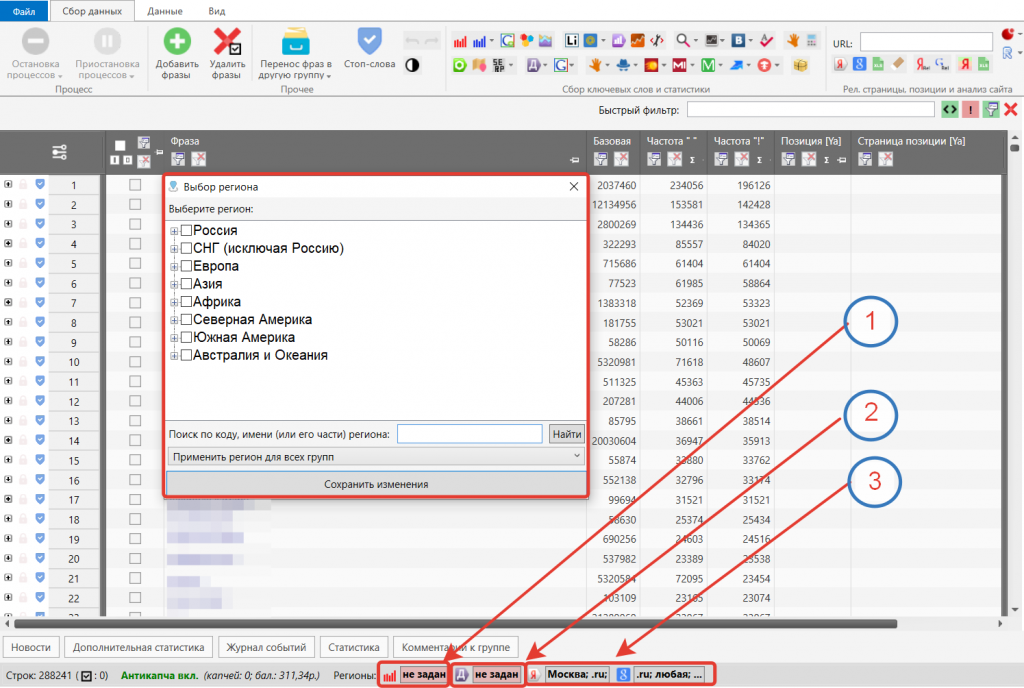
Task: Click the SERP icon in the ribbon
Action: click(x=498, y=65)
